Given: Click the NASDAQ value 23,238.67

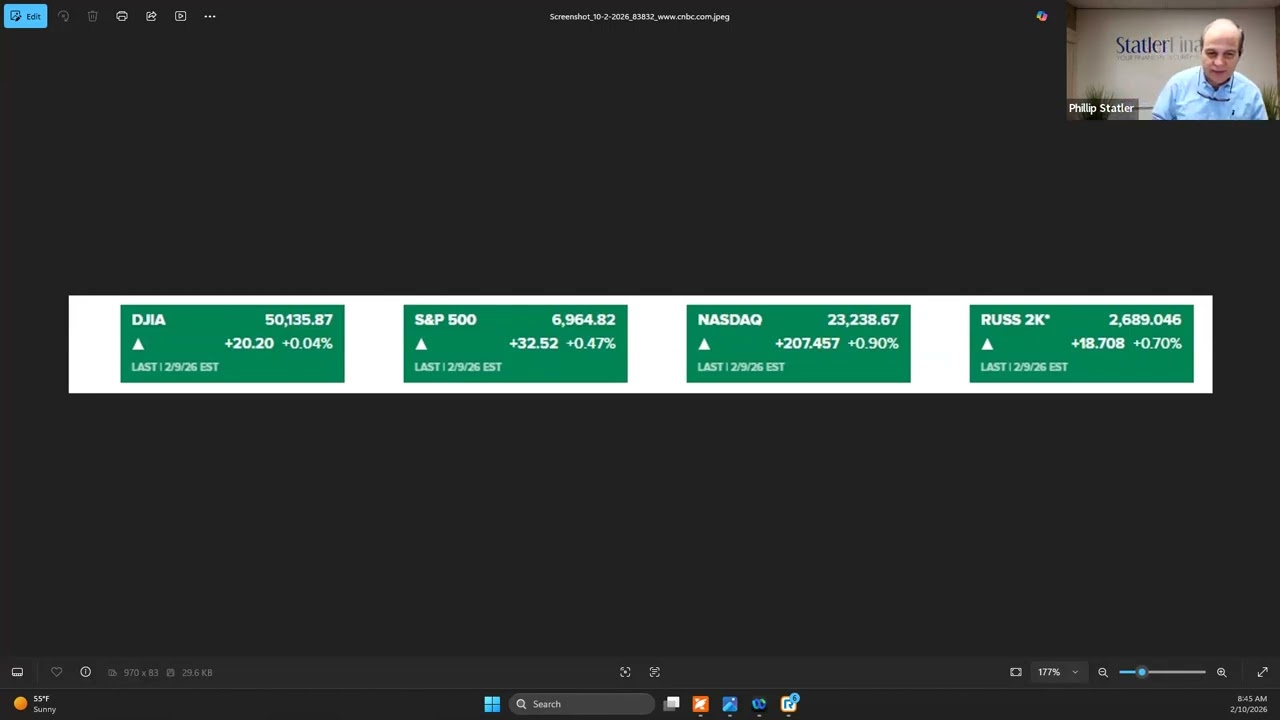Looking at the screenshot, I should [x=863, y=320].
